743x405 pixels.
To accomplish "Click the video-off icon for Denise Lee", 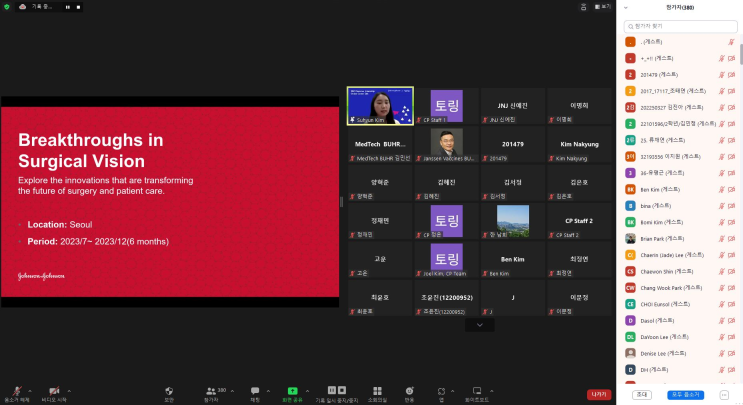I will (x=731, y=353).
